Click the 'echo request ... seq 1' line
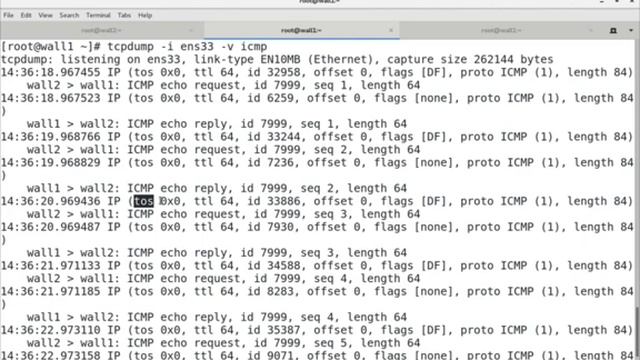Viewport: 640px width, 360px height. [x=223, y=85]
